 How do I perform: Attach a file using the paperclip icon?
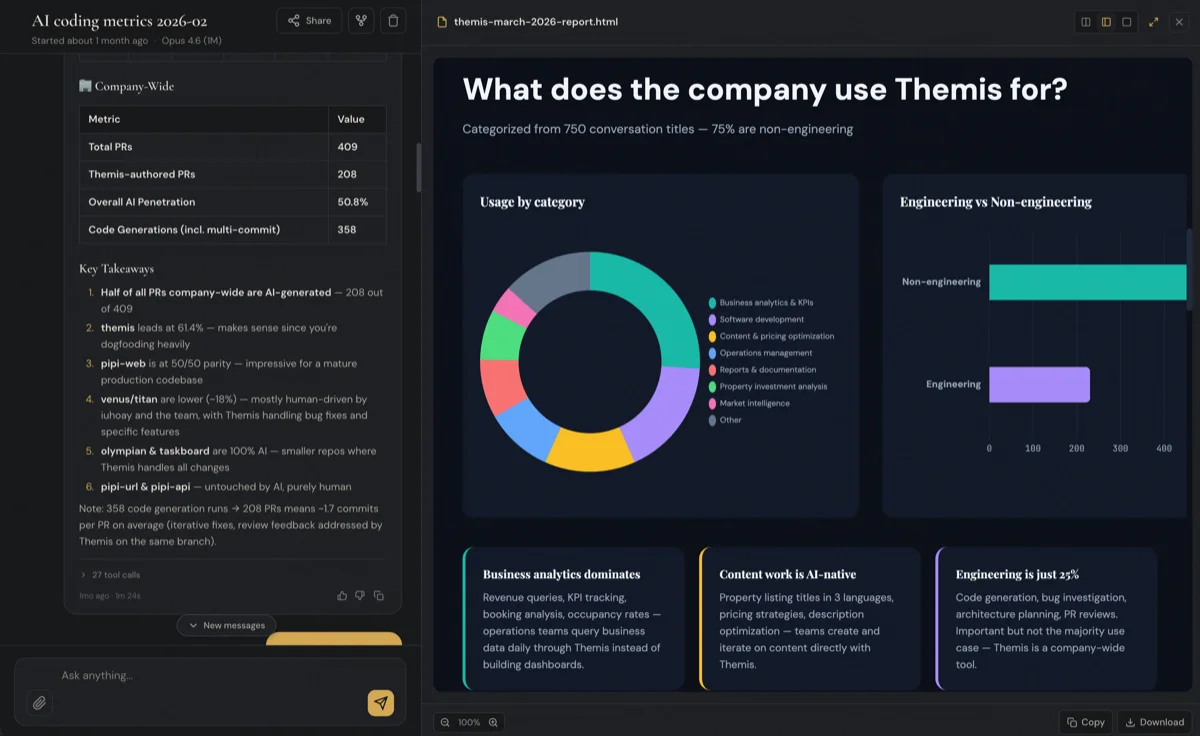click(38, 703)
